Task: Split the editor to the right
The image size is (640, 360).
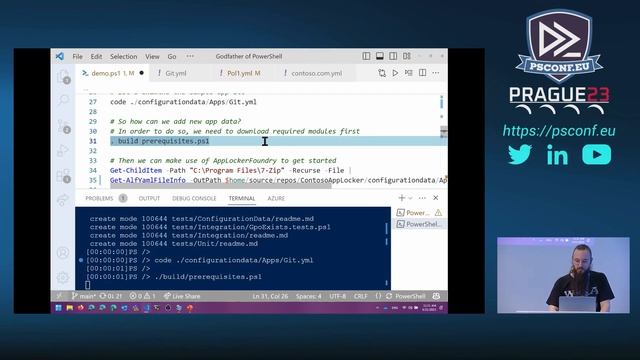Action: 422,73
